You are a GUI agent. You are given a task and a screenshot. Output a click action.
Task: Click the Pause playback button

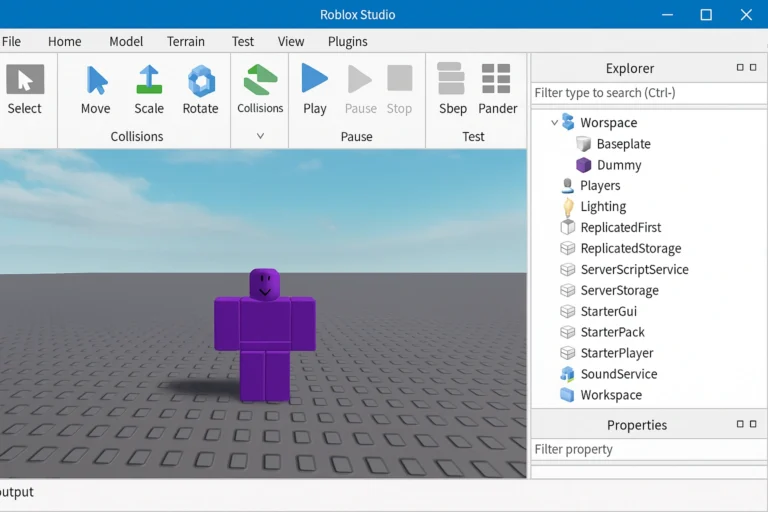(360, 90)
